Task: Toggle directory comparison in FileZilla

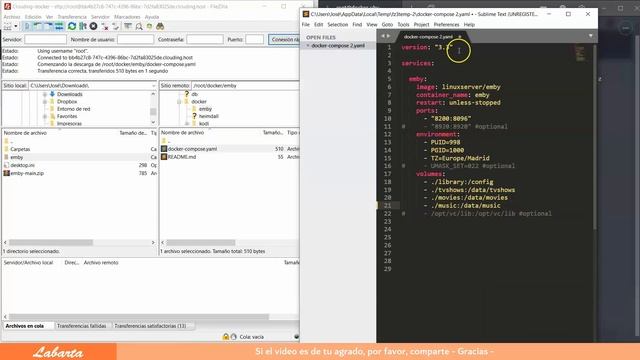Action: pyautogui.click(x=139, y=26)
